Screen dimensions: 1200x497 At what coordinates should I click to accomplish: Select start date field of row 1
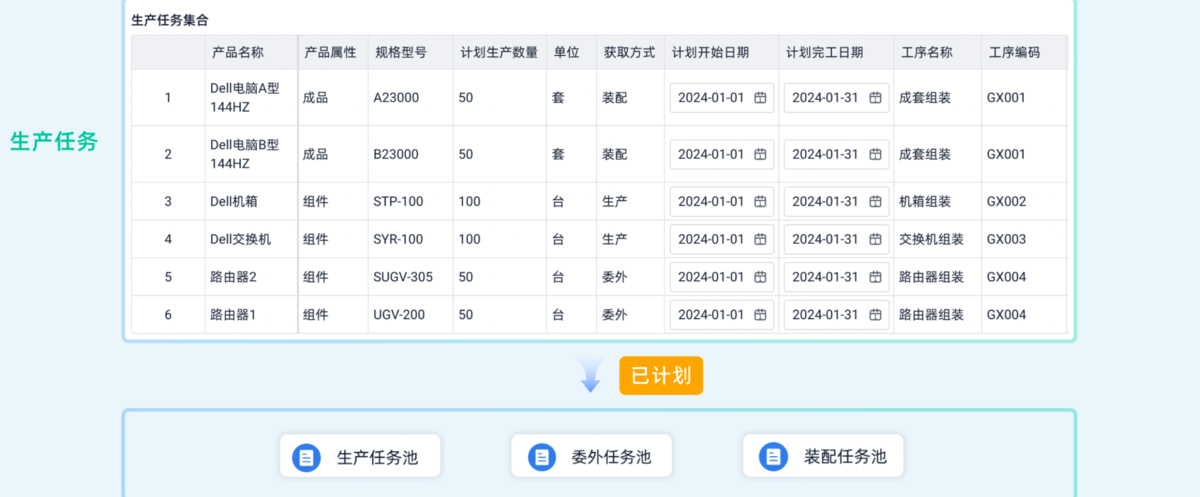tap(722, 98)
